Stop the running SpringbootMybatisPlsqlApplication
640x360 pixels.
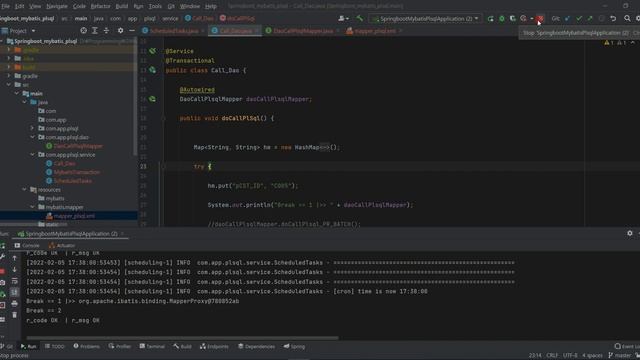[x=540, y=19]
